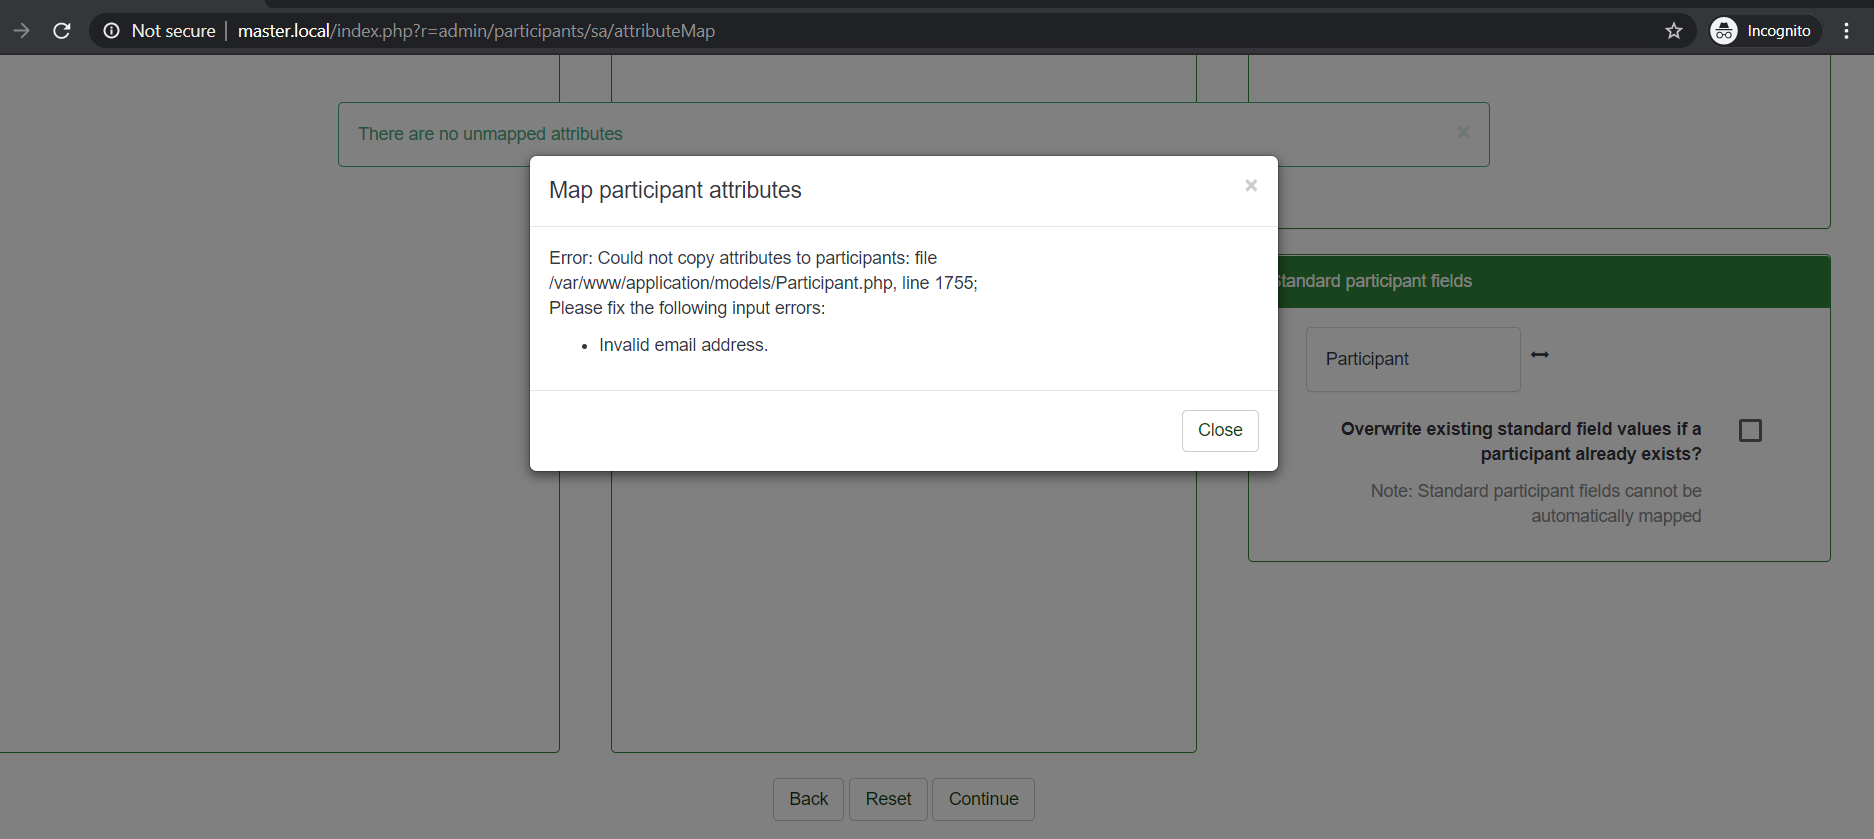The image size is (1874, 839).
Task: Click Continue to proceed with mapping
Action: (x=983, y=799)
